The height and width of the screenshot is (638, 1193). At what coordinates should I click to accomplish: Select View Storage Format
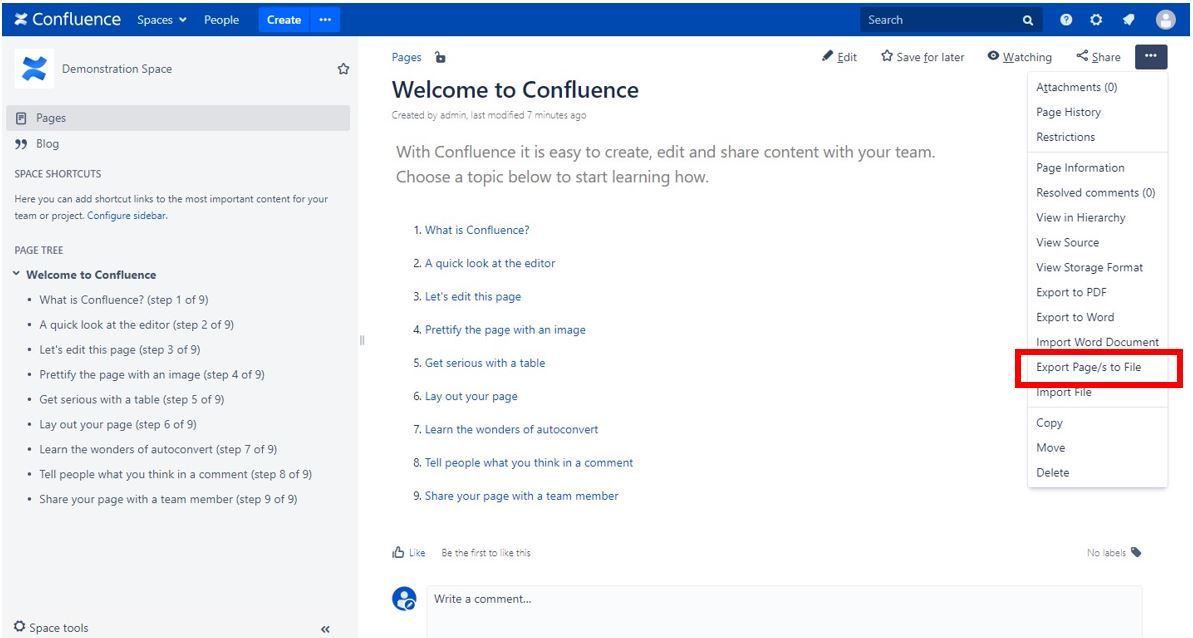[x=1097, y=268]
